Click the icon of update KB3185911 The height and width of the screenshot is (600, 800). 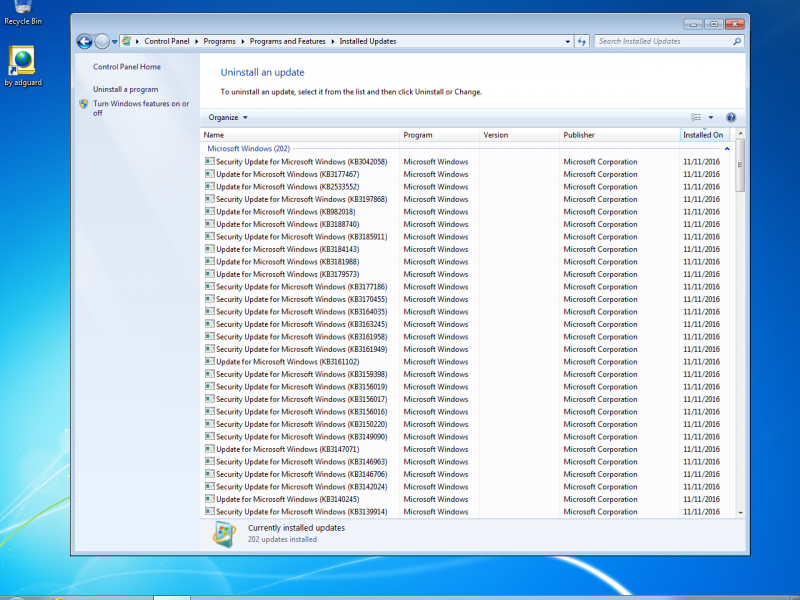click(210, 236)
